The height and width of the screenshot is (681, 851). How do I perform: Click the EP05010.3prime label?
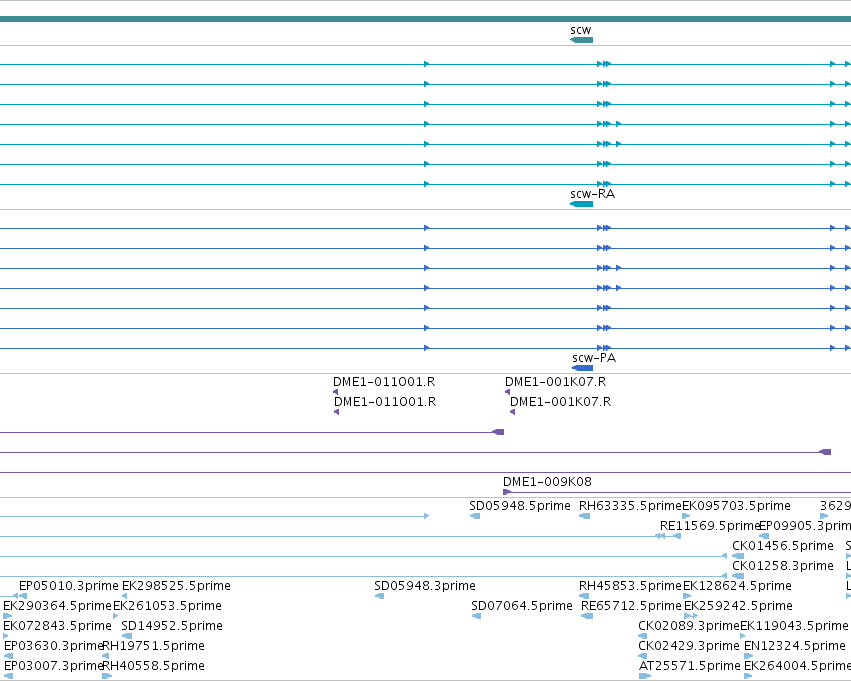pyautogui.click(x=68, y=586)
